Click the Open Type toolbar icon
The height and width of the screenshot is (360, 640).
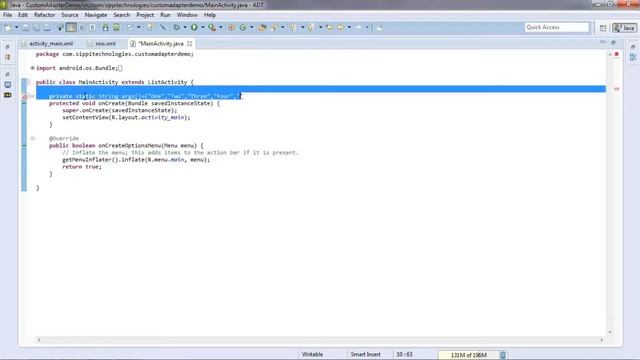(262, 27)
